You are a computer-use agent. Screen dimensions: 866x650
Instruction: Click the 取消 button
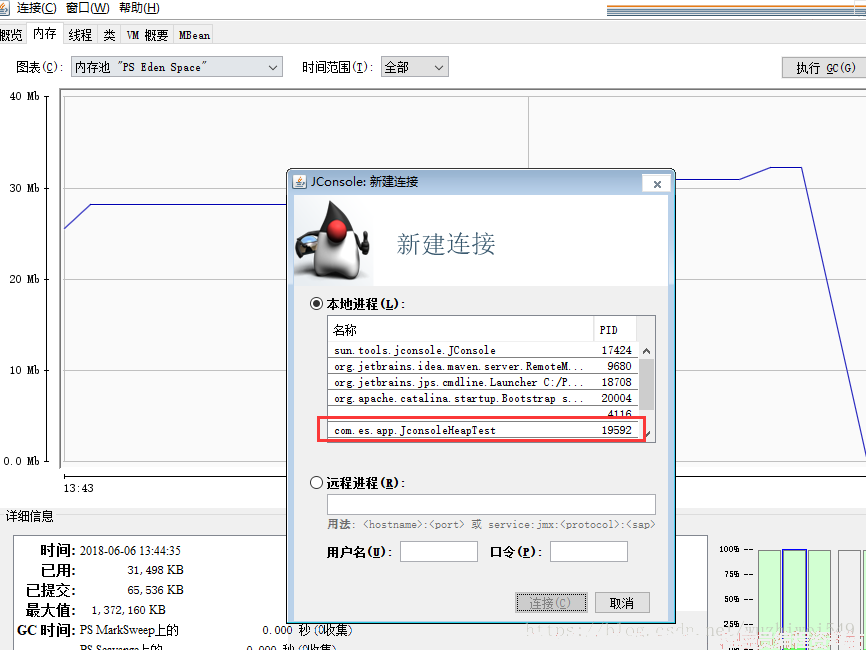click(622, 603)
